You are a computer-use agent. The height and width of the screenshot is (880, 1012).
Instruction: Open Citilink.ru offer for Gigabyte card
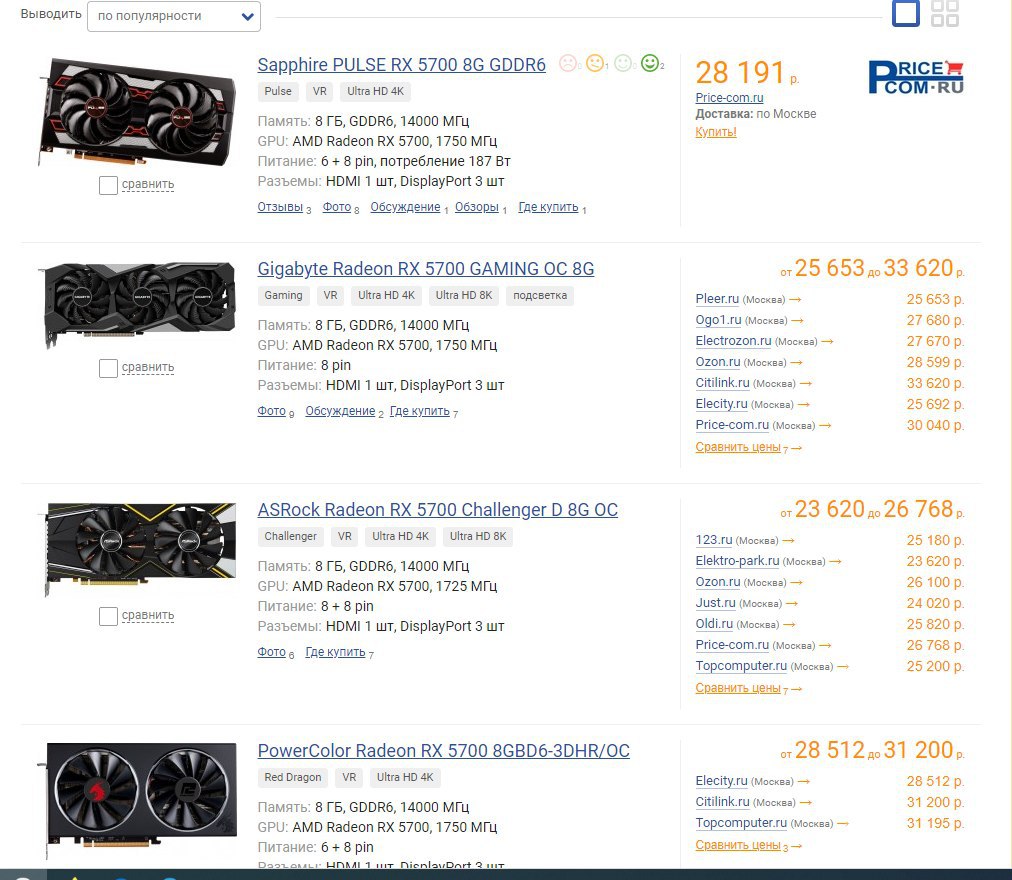[722, 383]
